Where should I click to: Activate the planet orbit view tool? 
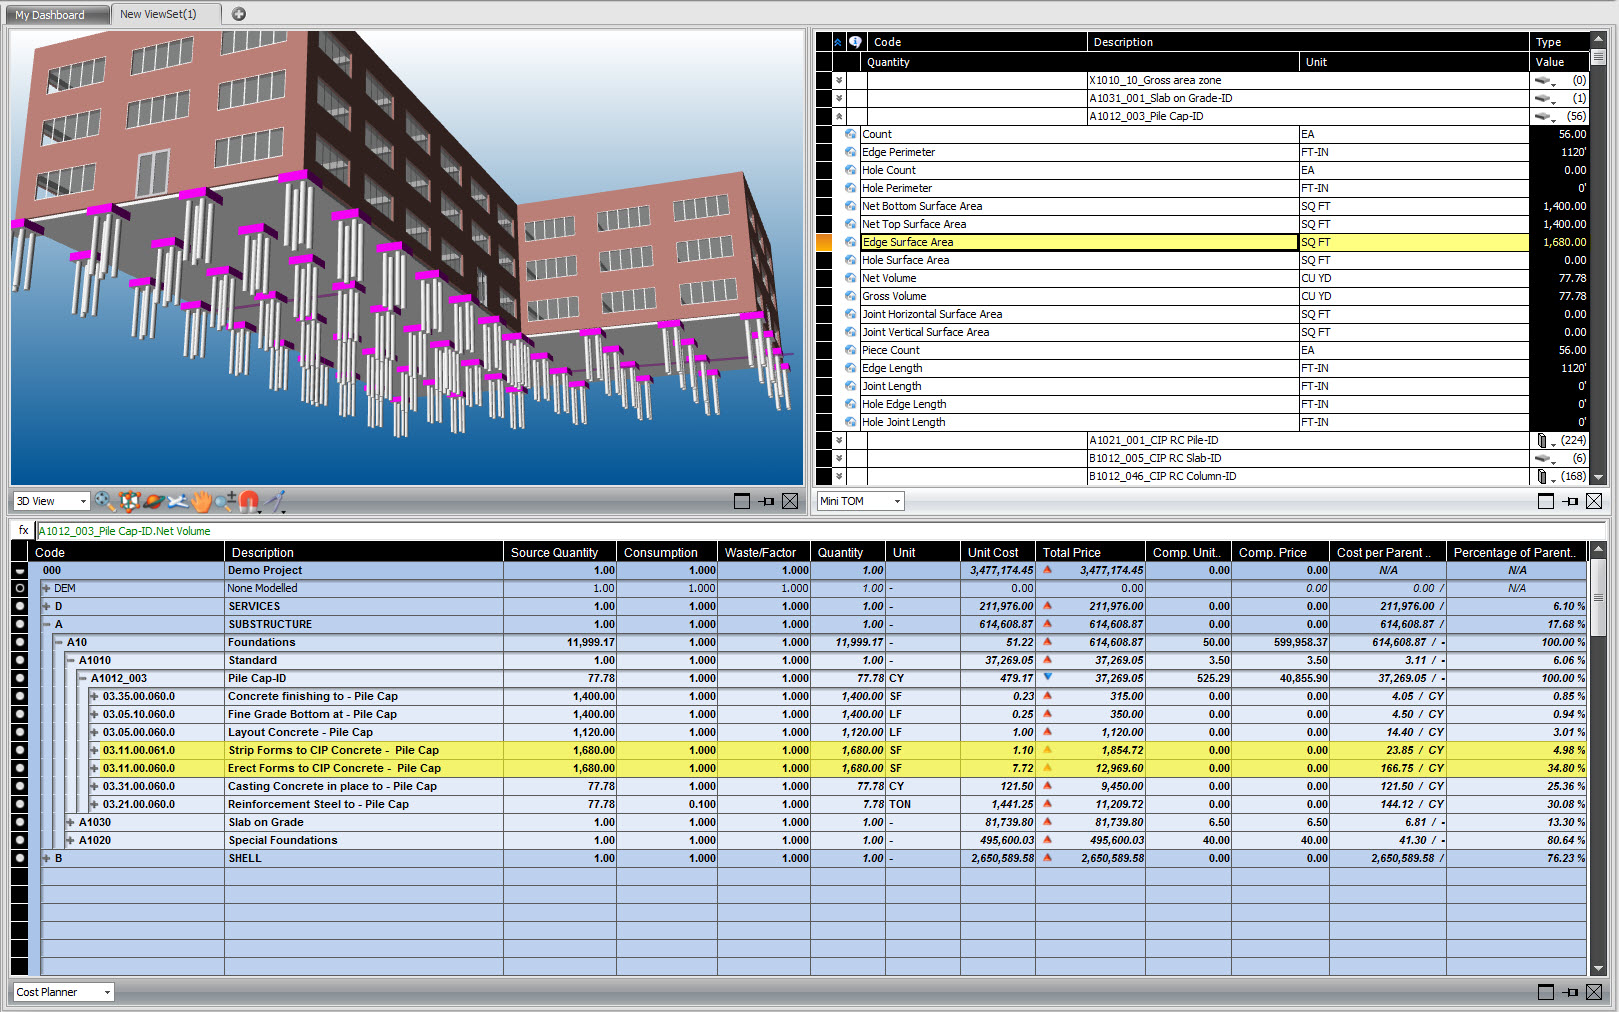tap(153, 501)
